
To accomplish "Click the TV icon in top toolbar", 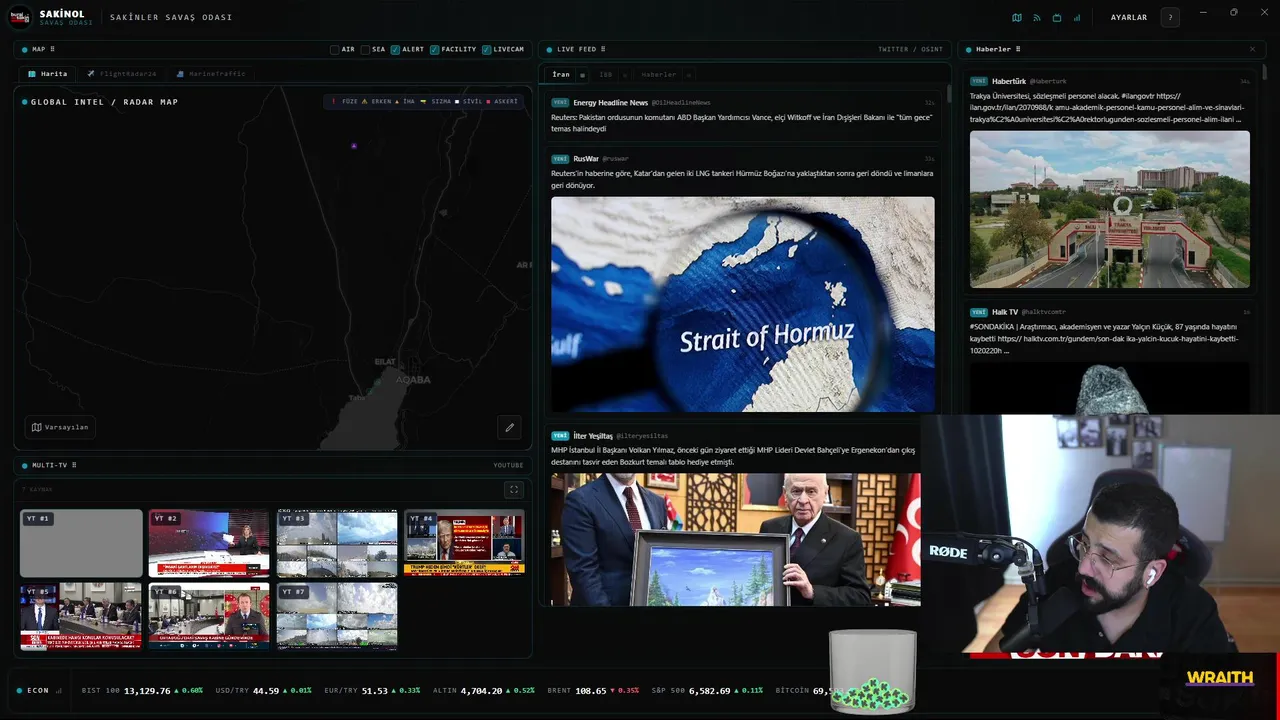I will 1057,17.
